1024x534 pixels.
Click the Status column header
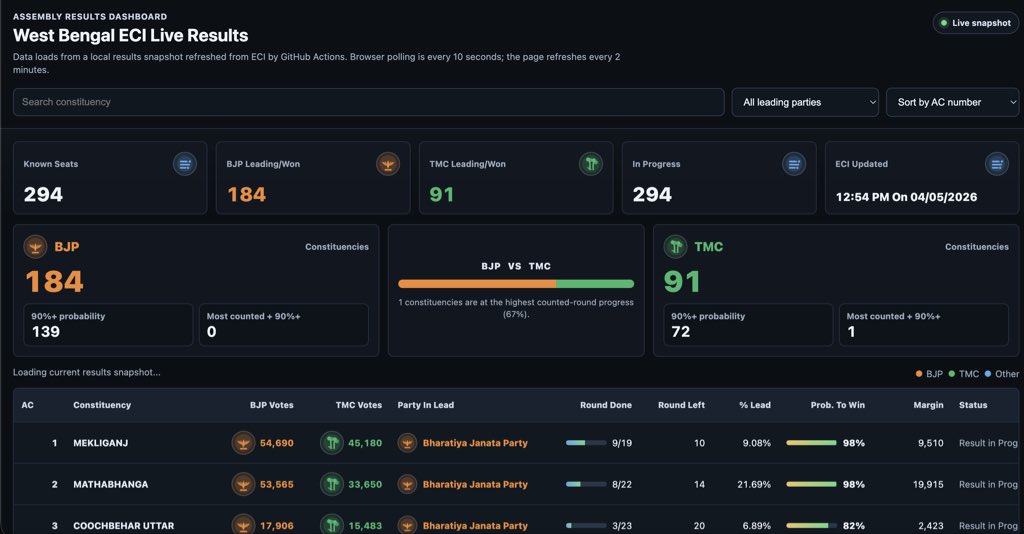(973, 405)
